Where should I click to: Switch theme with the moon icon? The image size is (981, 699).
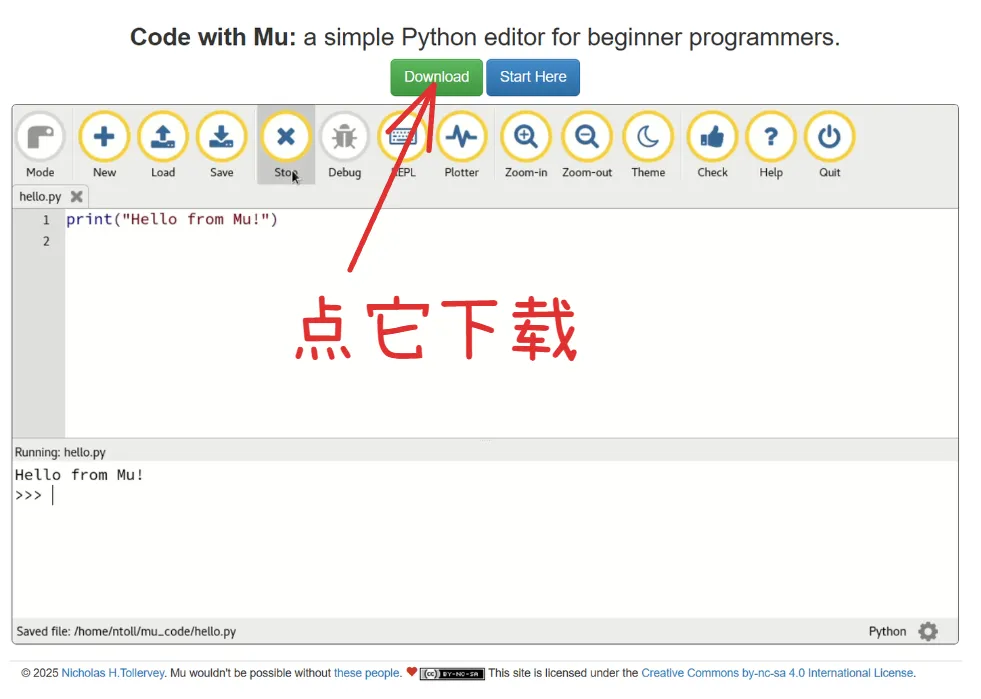[648, 137]
